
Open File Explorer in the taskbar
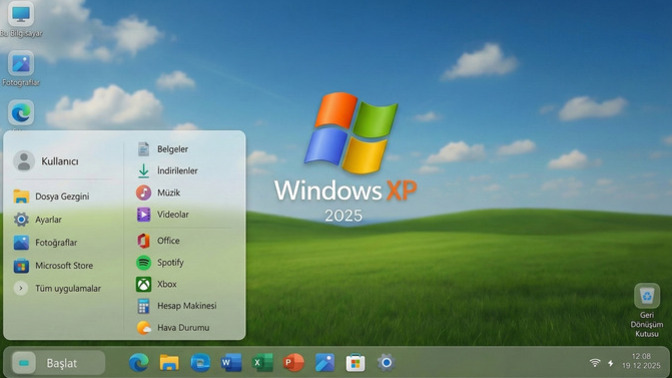[169, 363]
